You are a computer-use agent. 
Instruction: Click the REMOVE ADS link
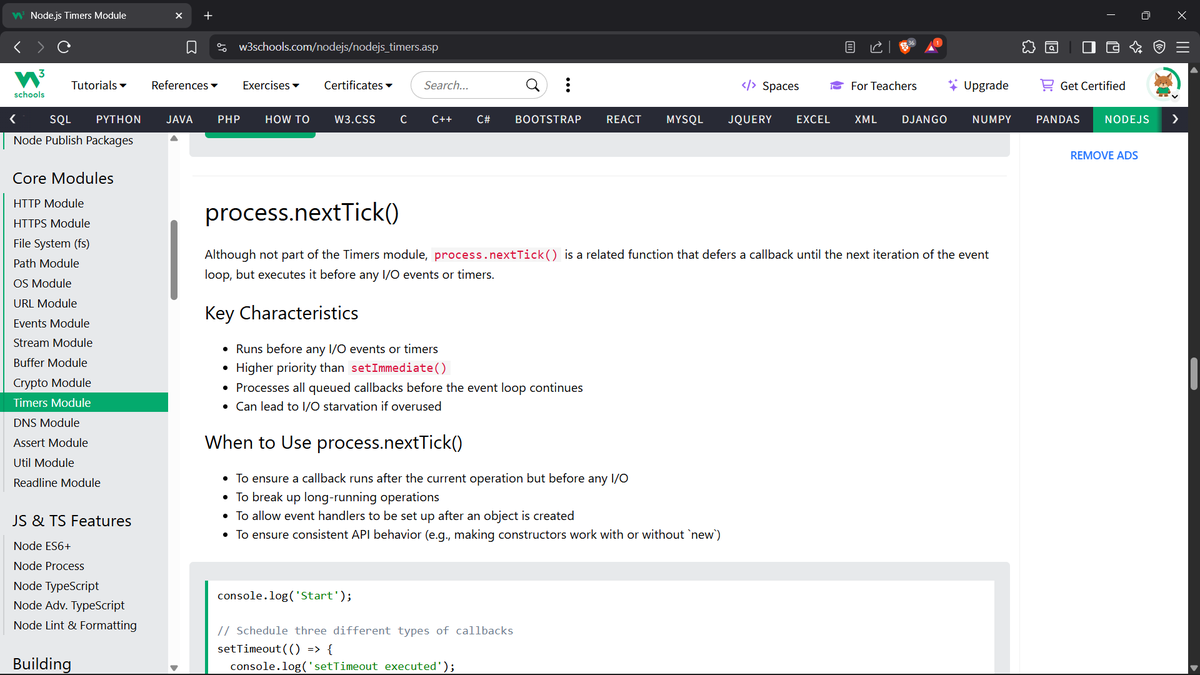click(x=1104, y=155)
